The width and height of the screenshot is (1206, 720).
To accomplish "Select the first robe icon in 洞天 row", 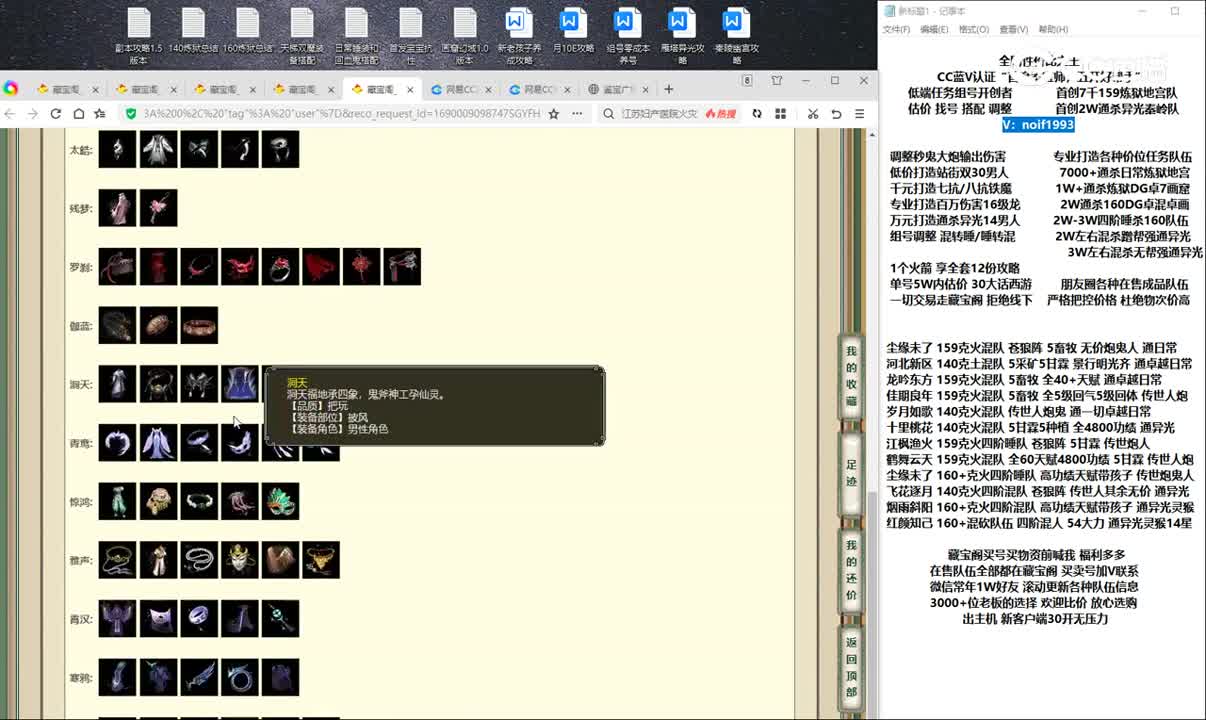I will pos(117,384).
